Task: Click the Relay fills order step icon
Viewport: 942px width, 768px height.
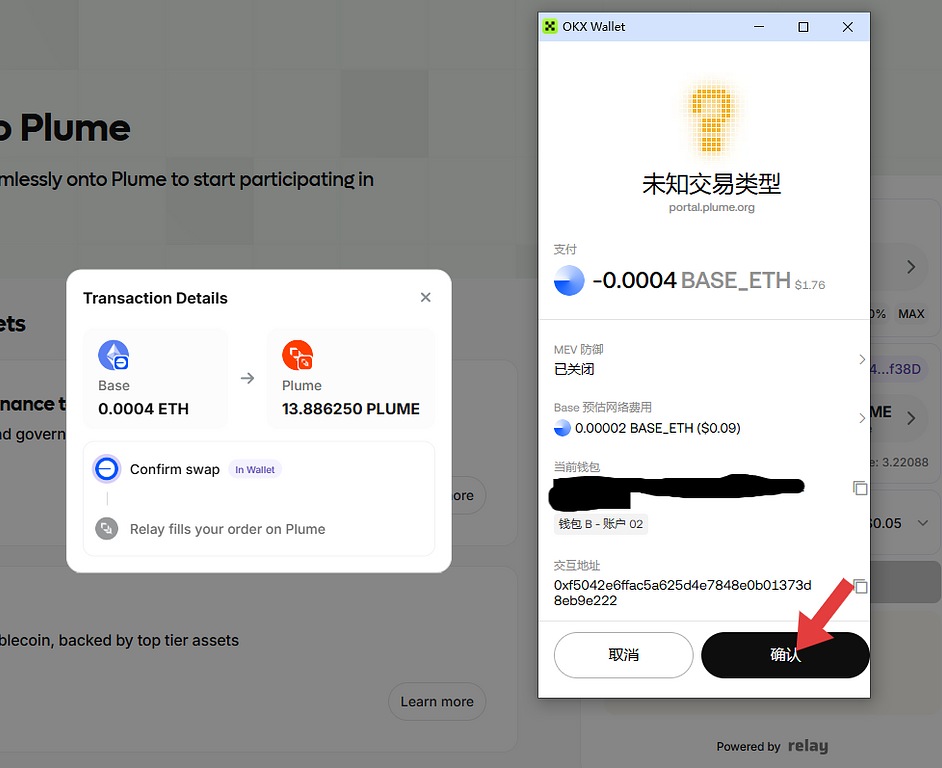Action: (x=107, y=529)
